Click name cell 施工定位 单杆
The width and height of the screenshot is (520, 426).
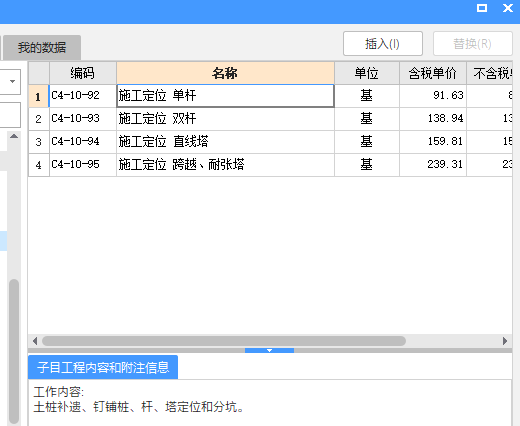click(225, 96)
